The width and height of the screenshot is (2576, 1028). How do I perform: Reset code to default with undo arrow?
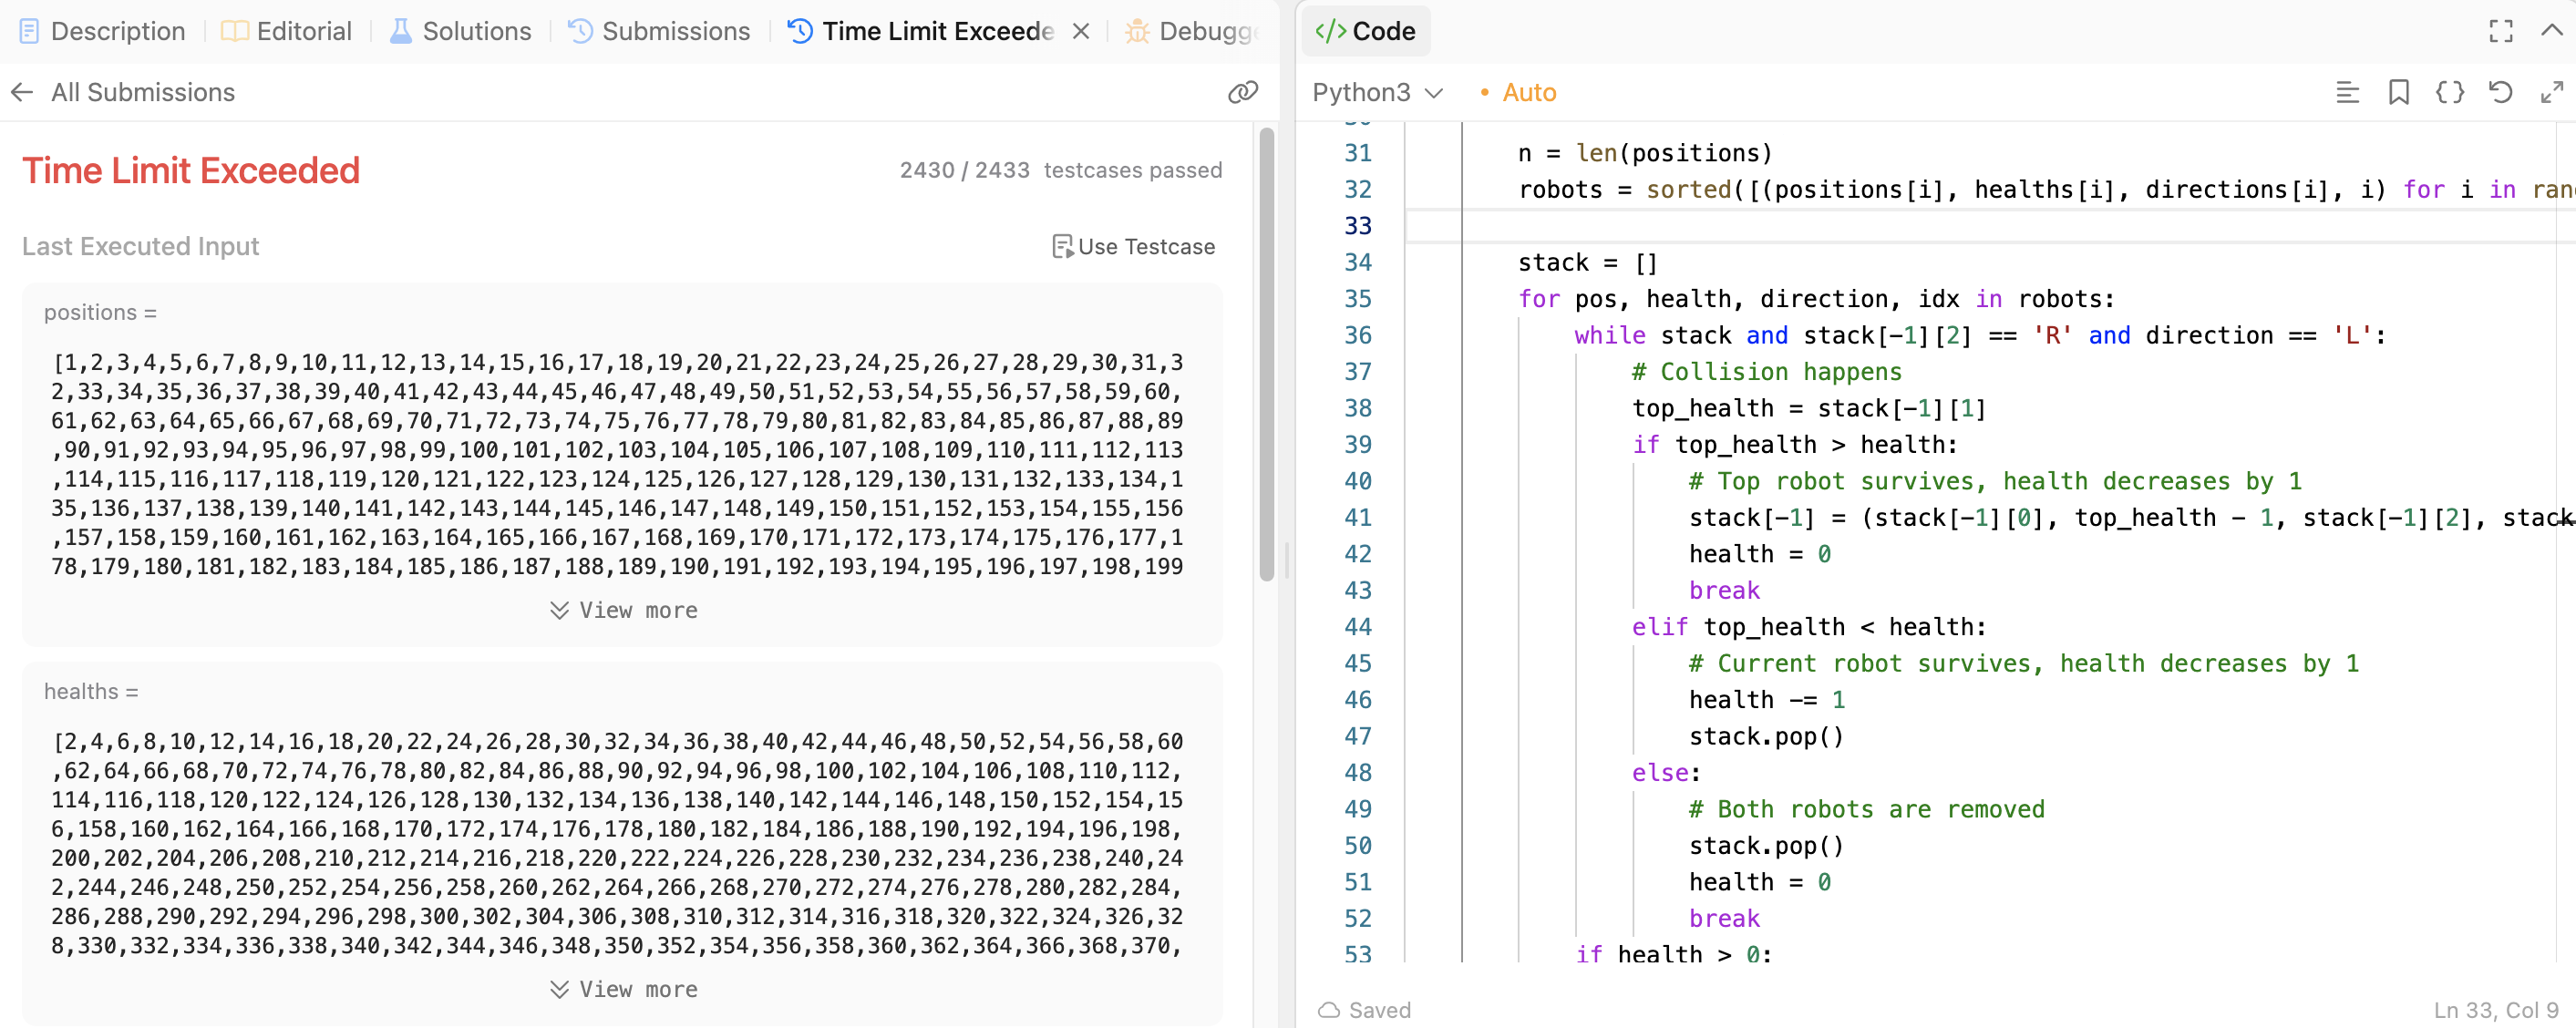2500,92
